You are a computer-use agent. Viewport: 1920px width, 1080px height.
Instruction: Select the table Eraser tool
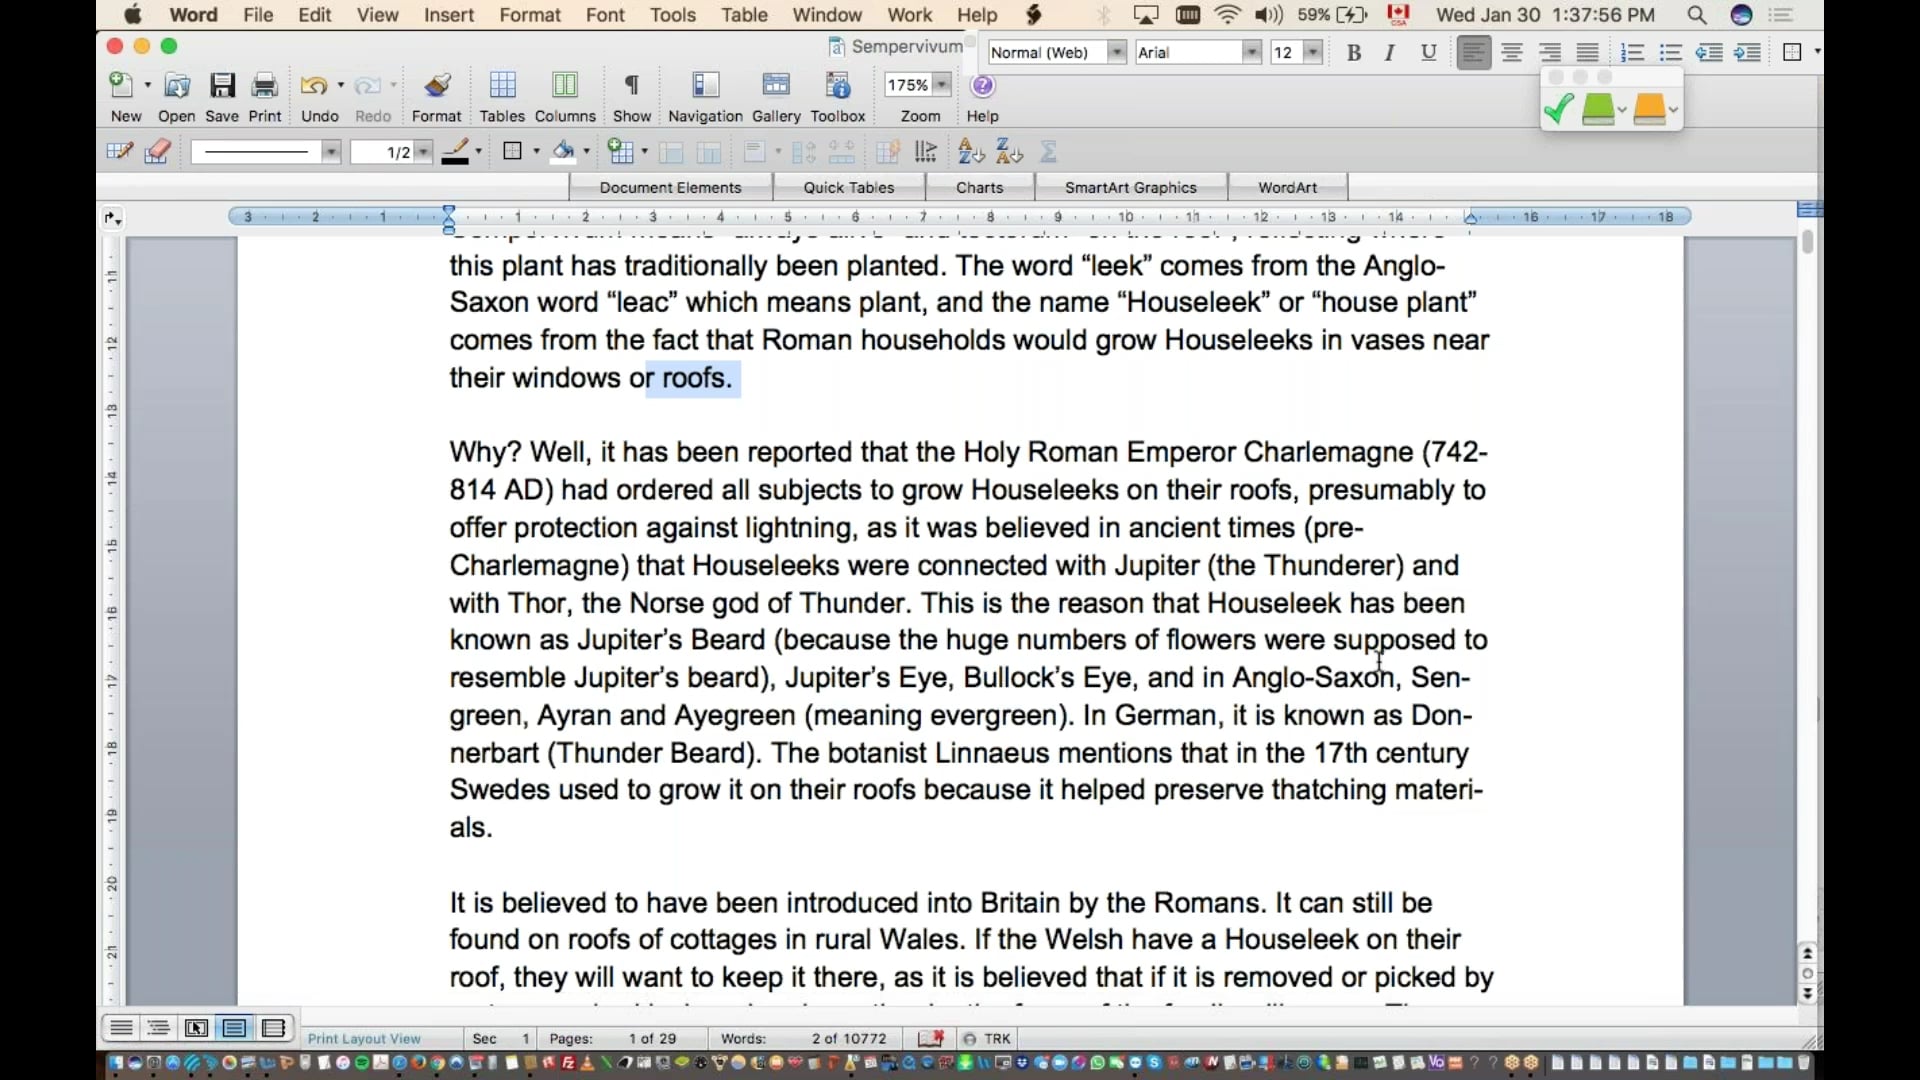coord(157,152)
